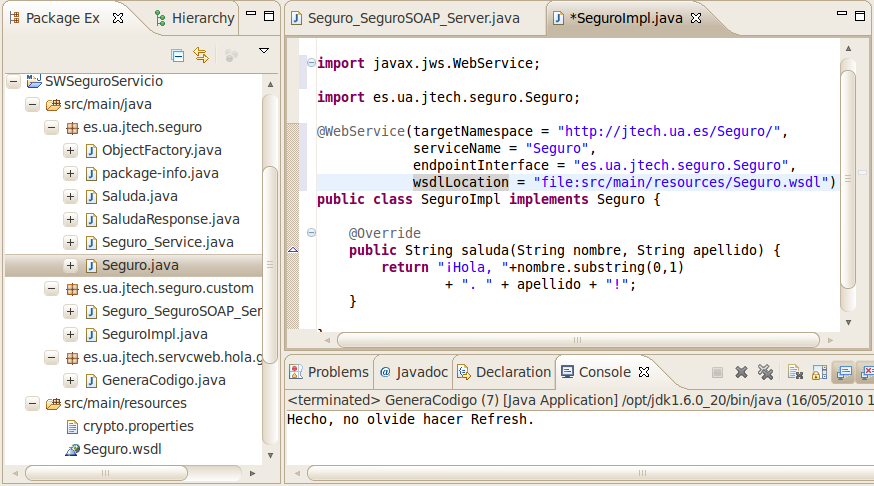Collapse the es.ua.jtech.seguro package

pos(52,128)
